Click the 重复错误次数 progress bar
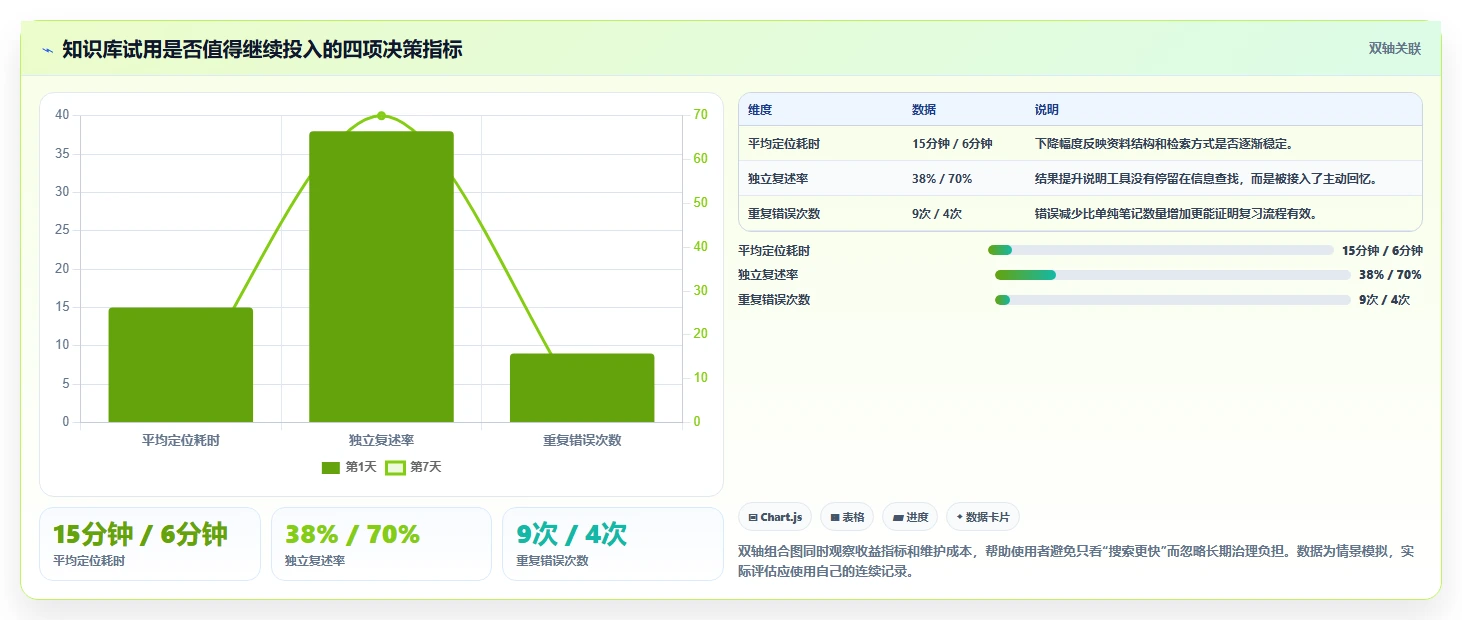Viewport: 1462px width, 620px height. (1173, 300)
